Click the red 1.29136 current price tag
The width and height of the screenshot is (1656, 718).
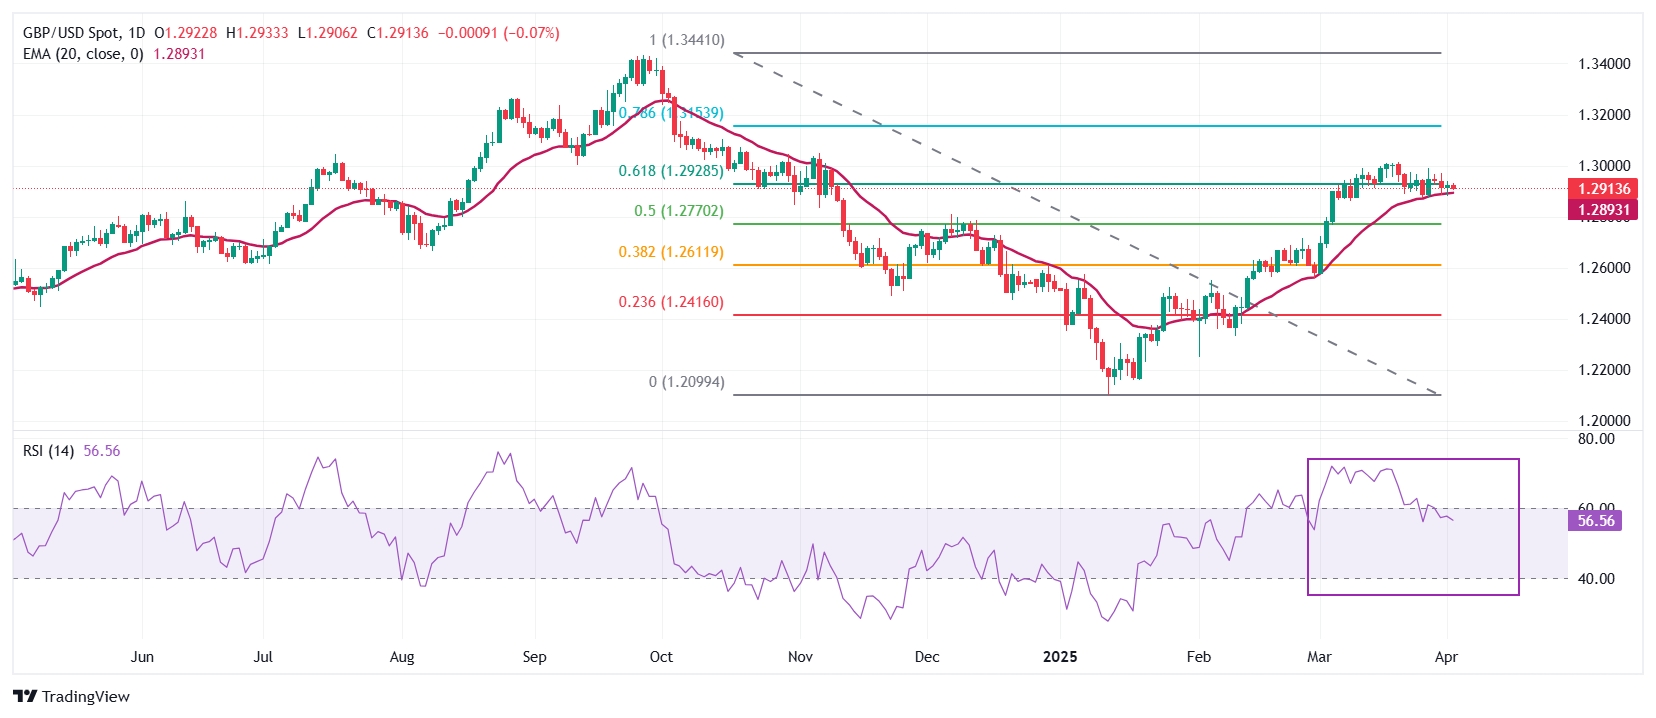coord(1603,189)
